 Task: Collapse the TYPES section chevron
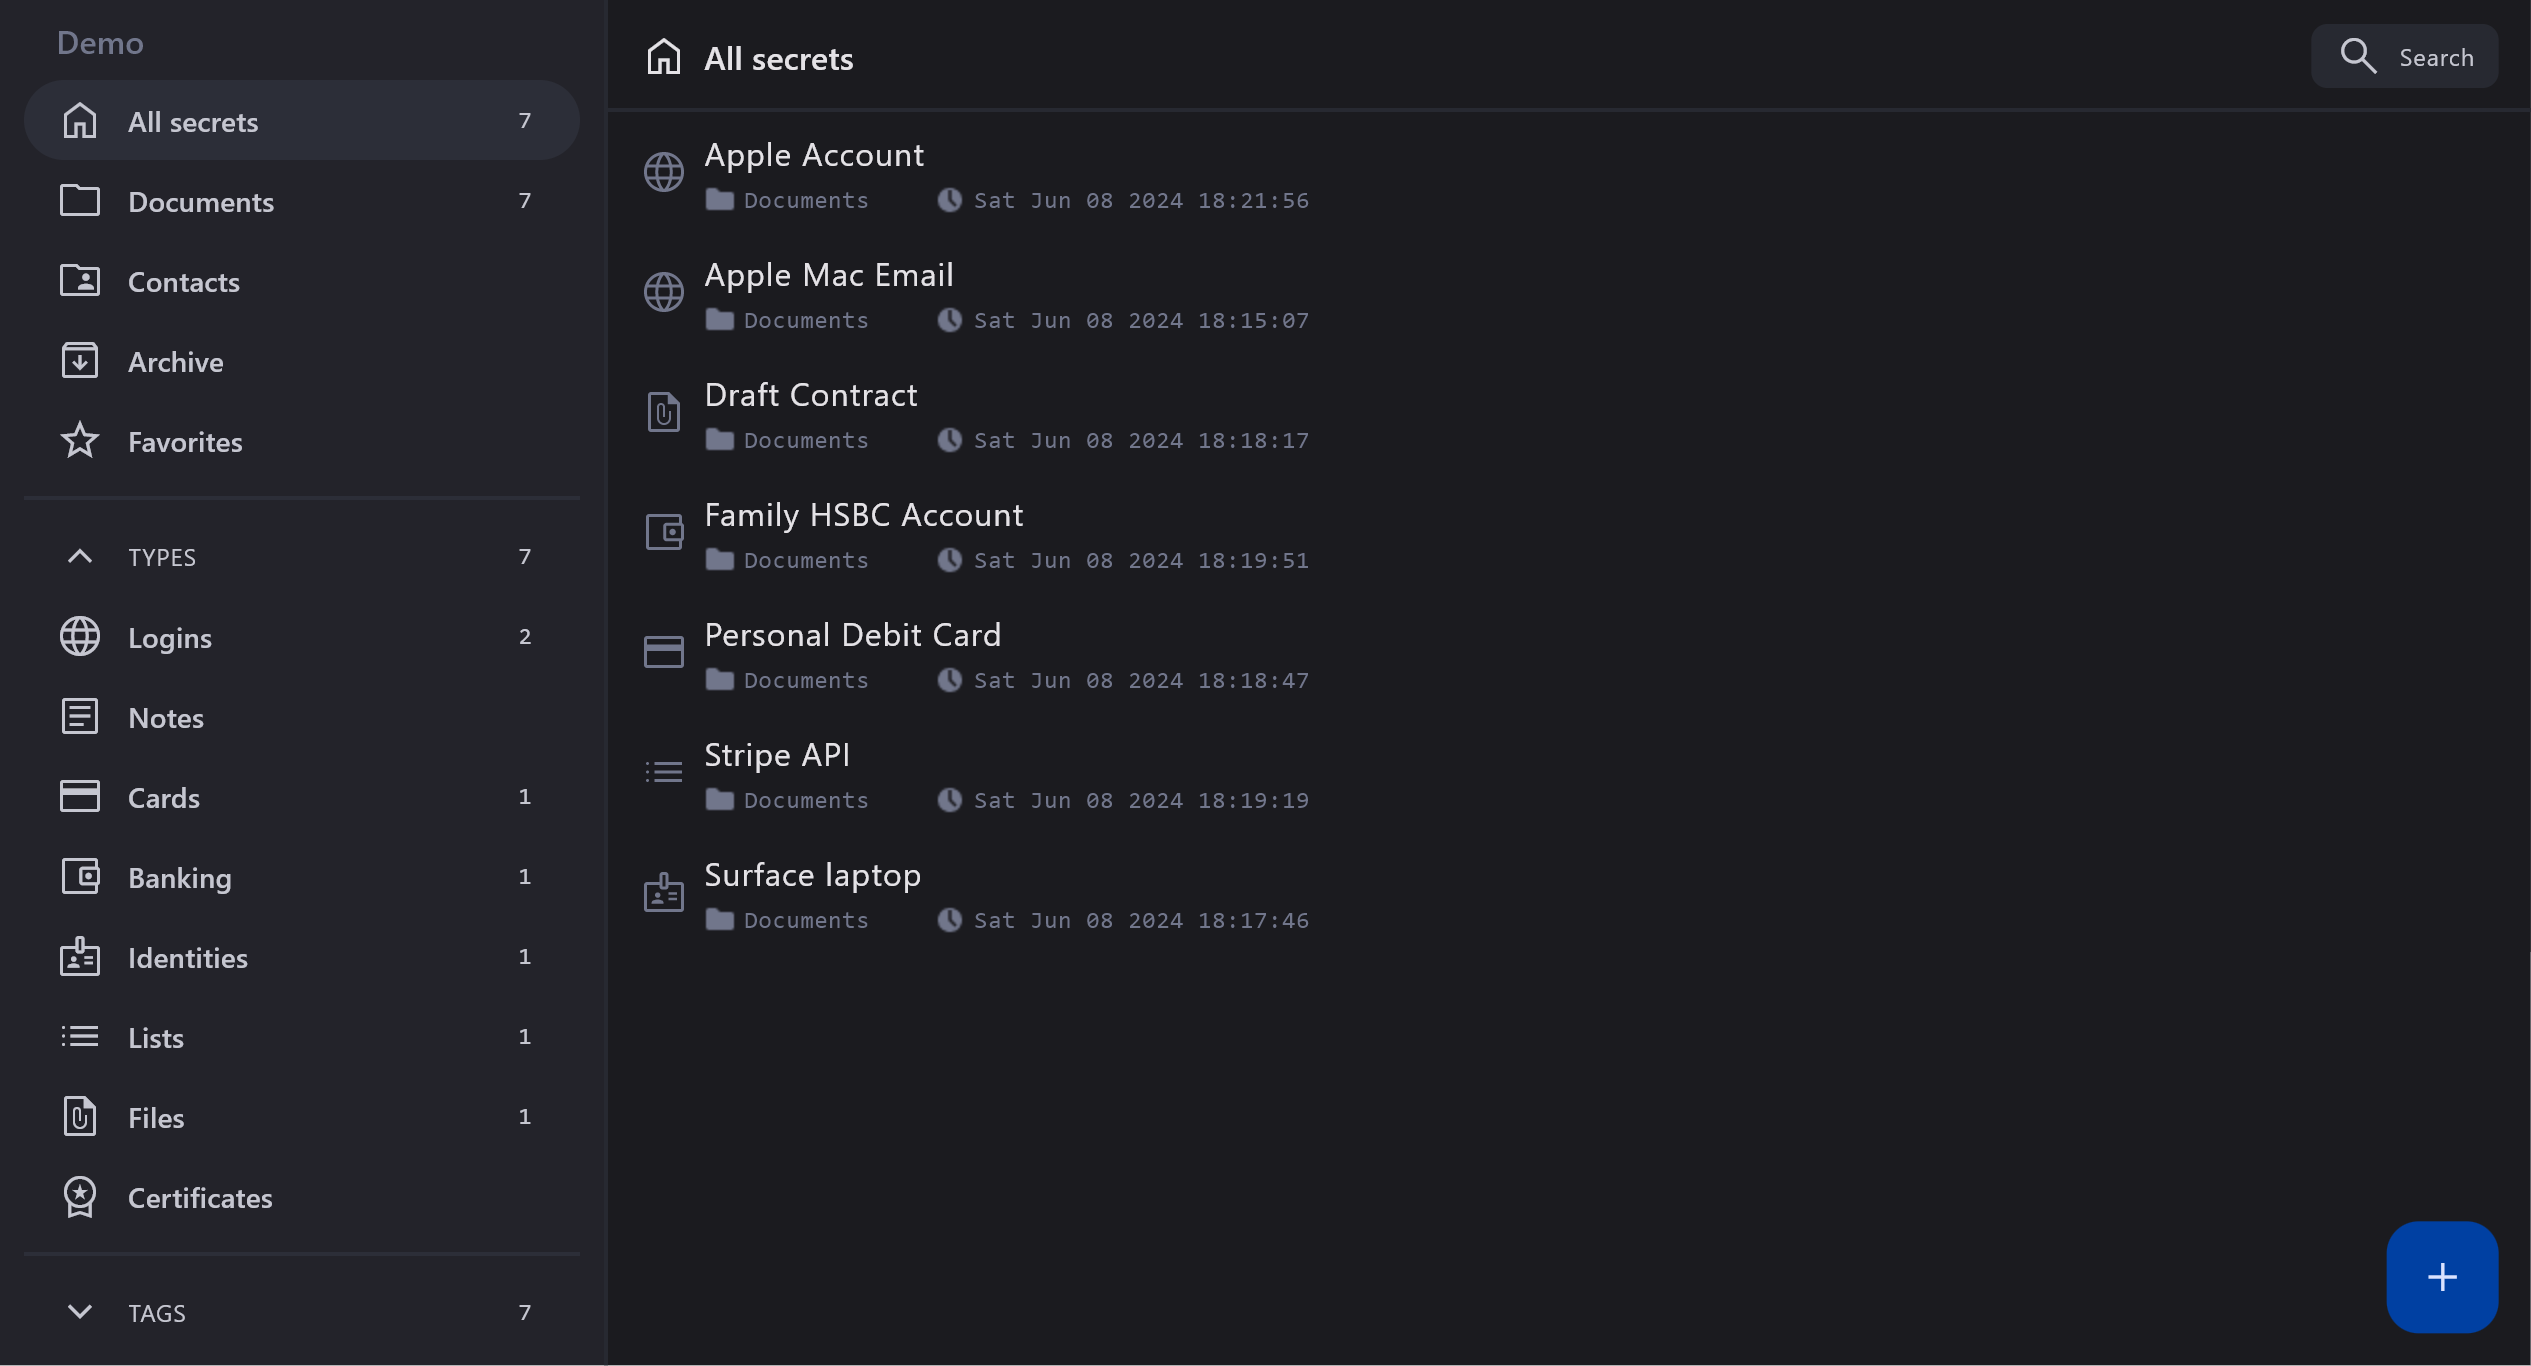(80, 557)
